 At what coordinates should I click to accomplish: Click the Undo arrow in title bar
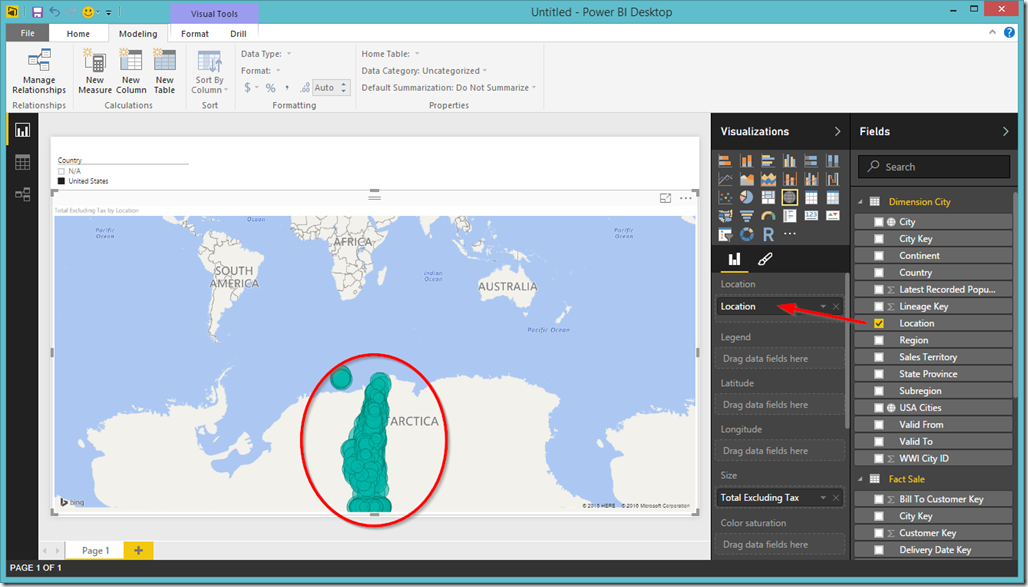(54, 12)
